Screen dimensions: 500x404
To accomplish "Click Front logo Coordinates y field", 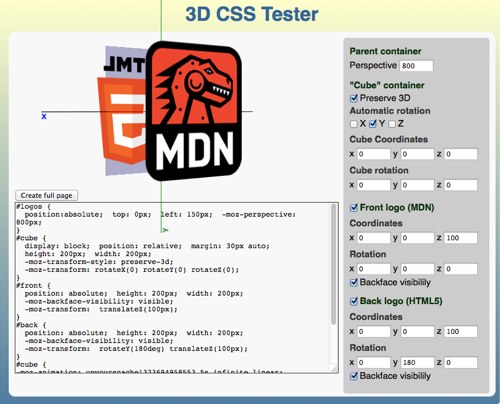I will 417,238.
